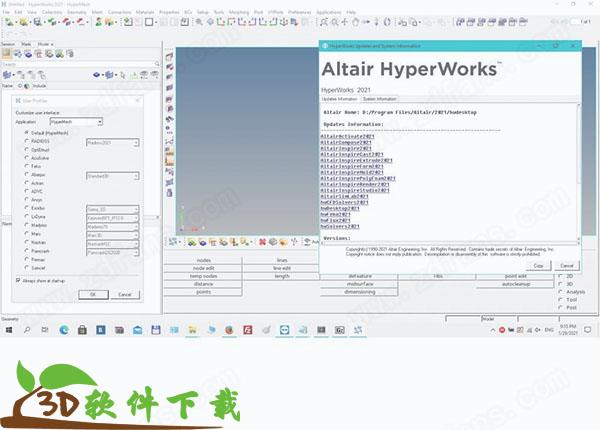Image resolution: width=600 pixels, height=430 pixels.
Task: Click the highlighted model view icon in the browser
Action: [x=7, y=54]
